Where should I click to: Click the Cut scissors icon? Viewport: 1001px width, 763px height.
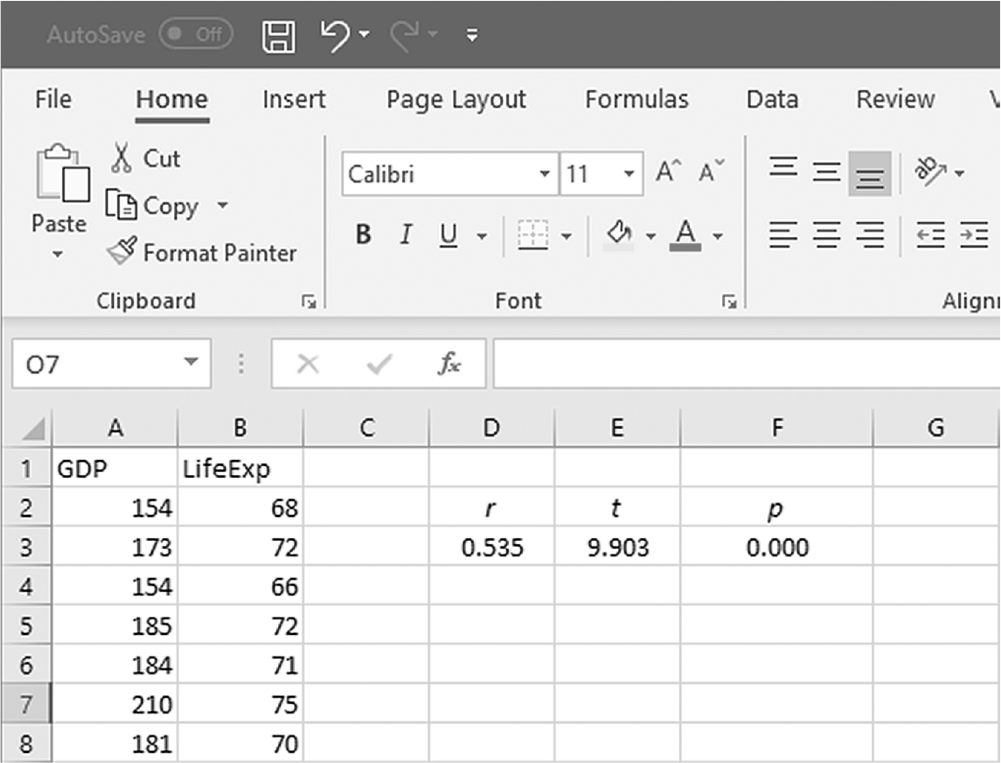(121, 158)
